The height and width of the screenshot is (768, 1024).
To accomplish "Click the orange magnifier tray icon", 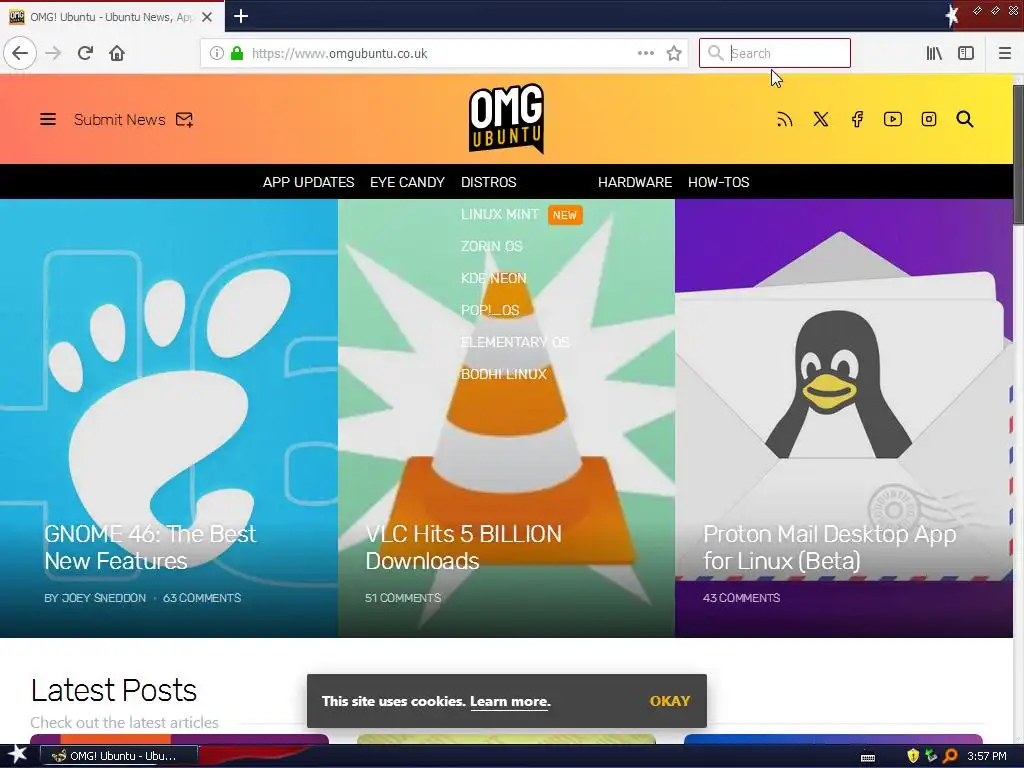I will pos(950,756).
